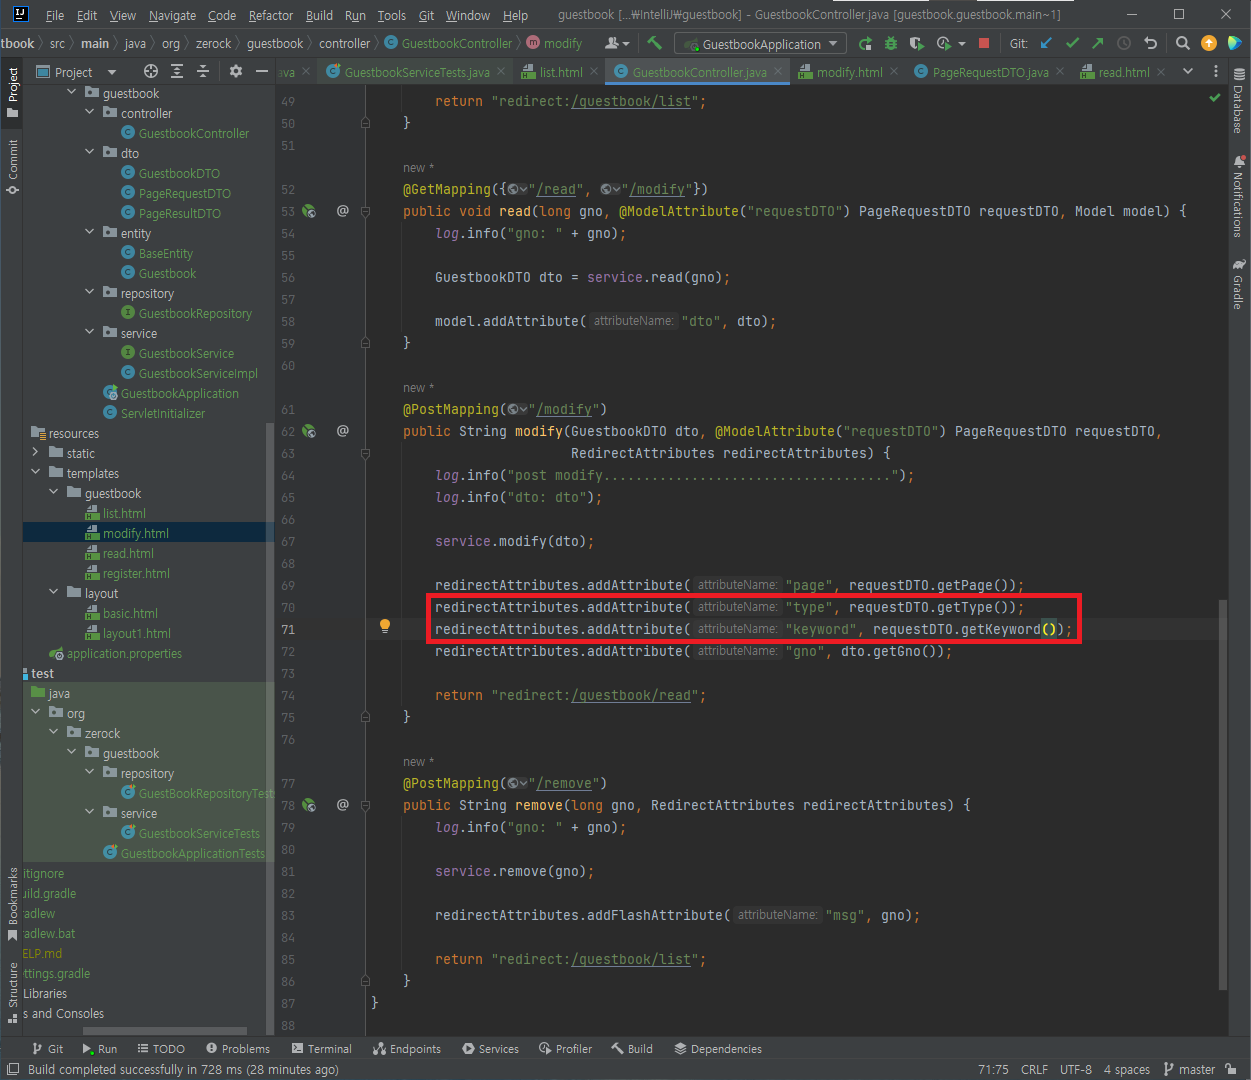Show hidden editor tabs dropdown chevron
Image resolution: width=1251 pixels, height=1080 pixels.
pyautogui.click(x=1188, y=71)
